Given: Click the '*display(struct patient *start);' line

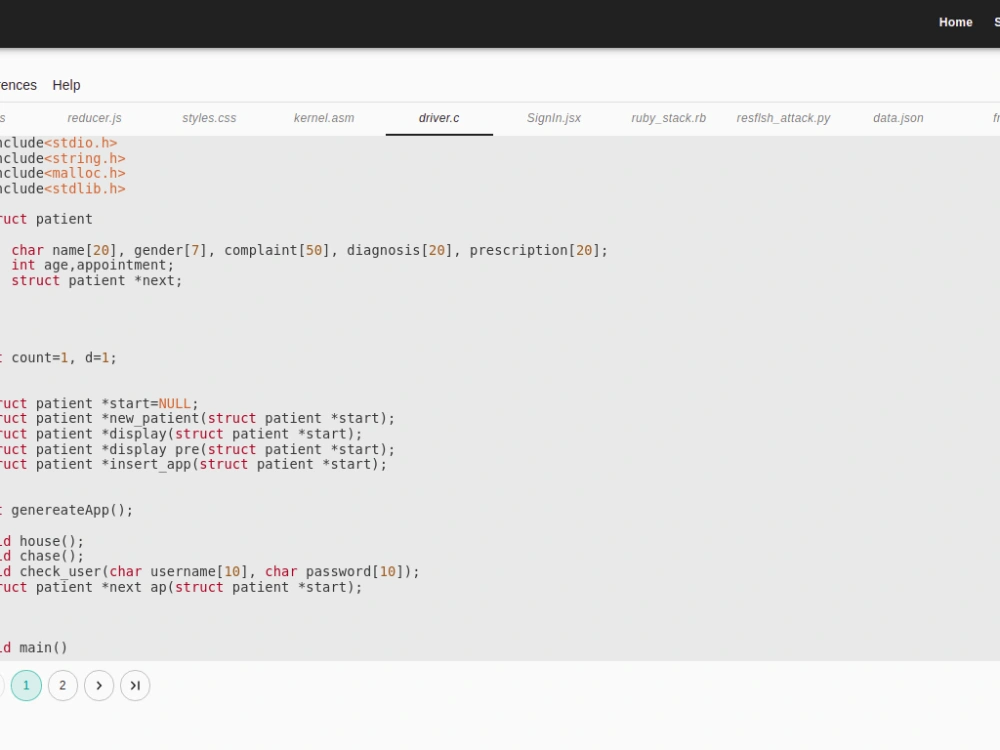Looking at the screenshot, I should (x=181, y=434).
